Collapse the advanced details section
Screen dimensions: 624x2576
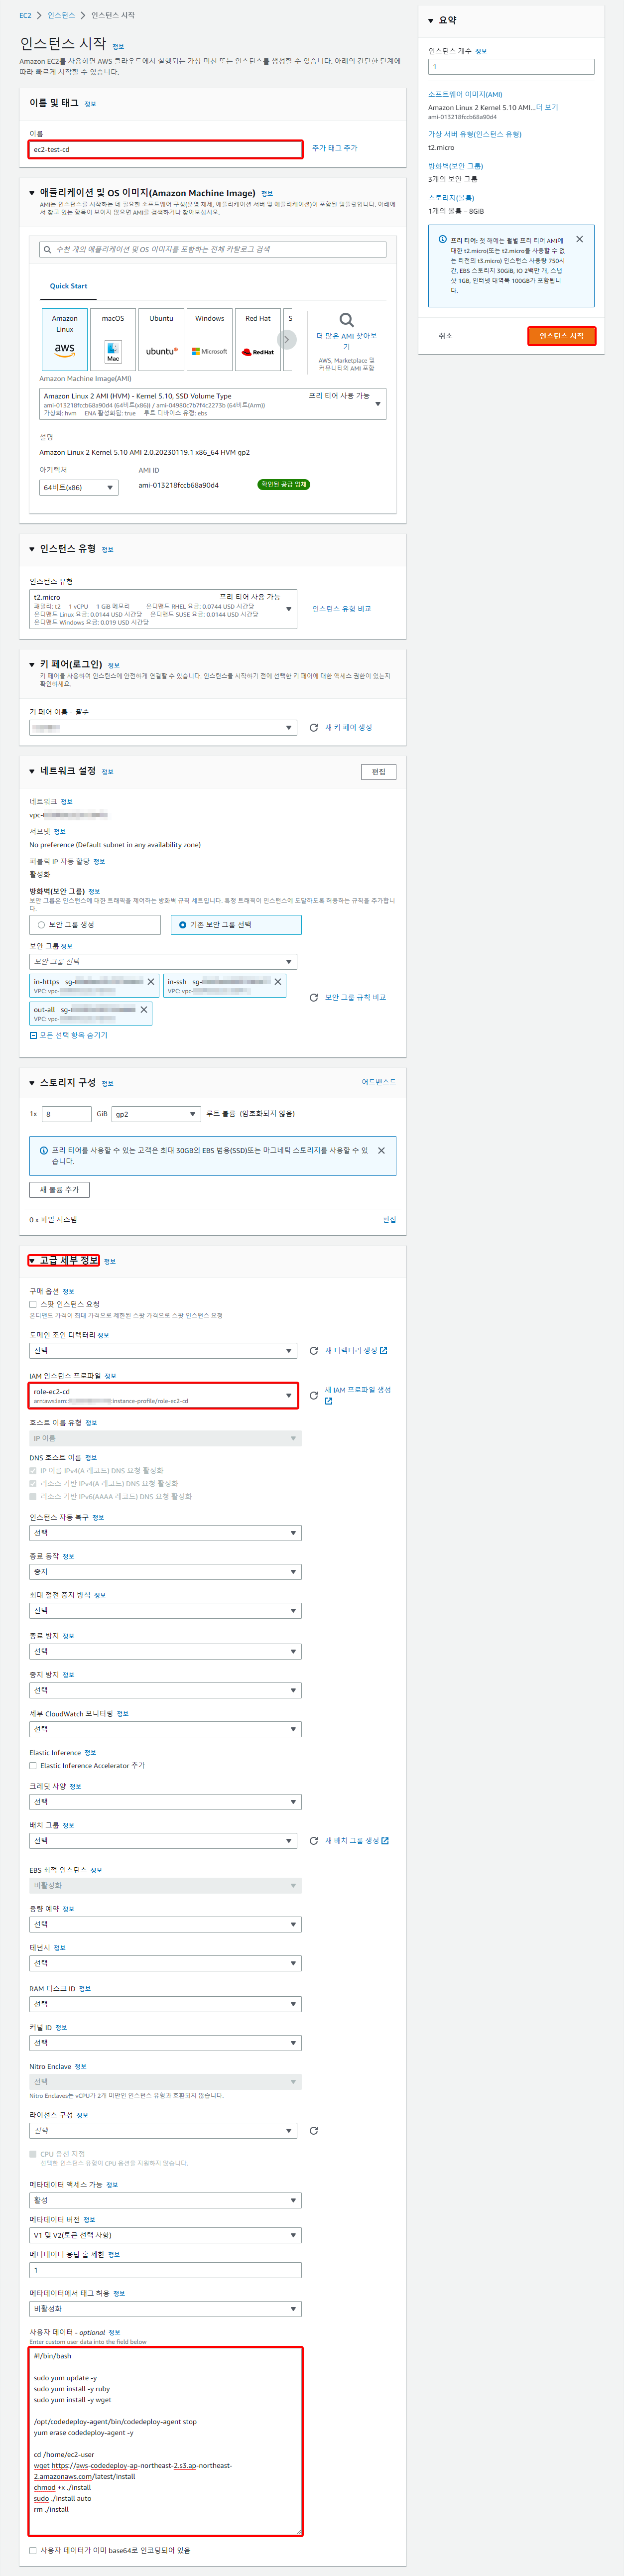point(32,1260)
